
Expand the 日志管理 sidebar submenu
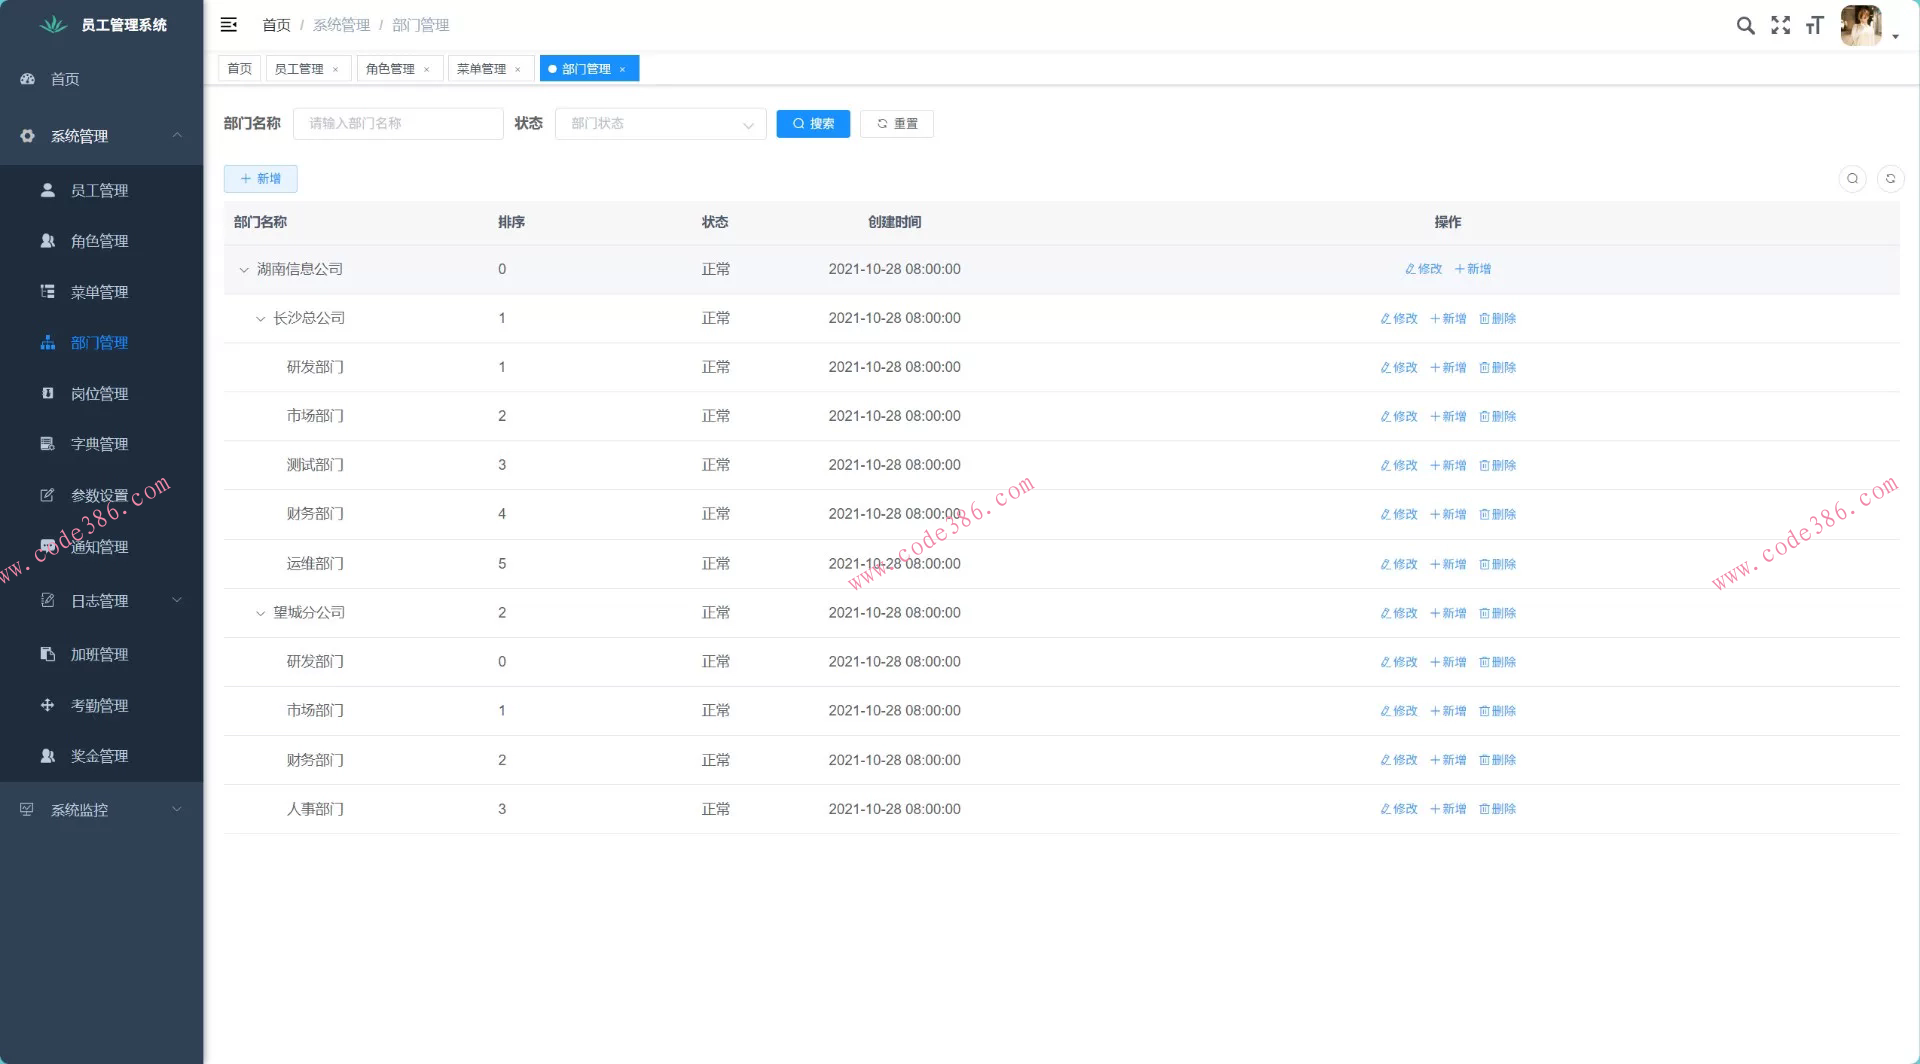tap(100, 601)
